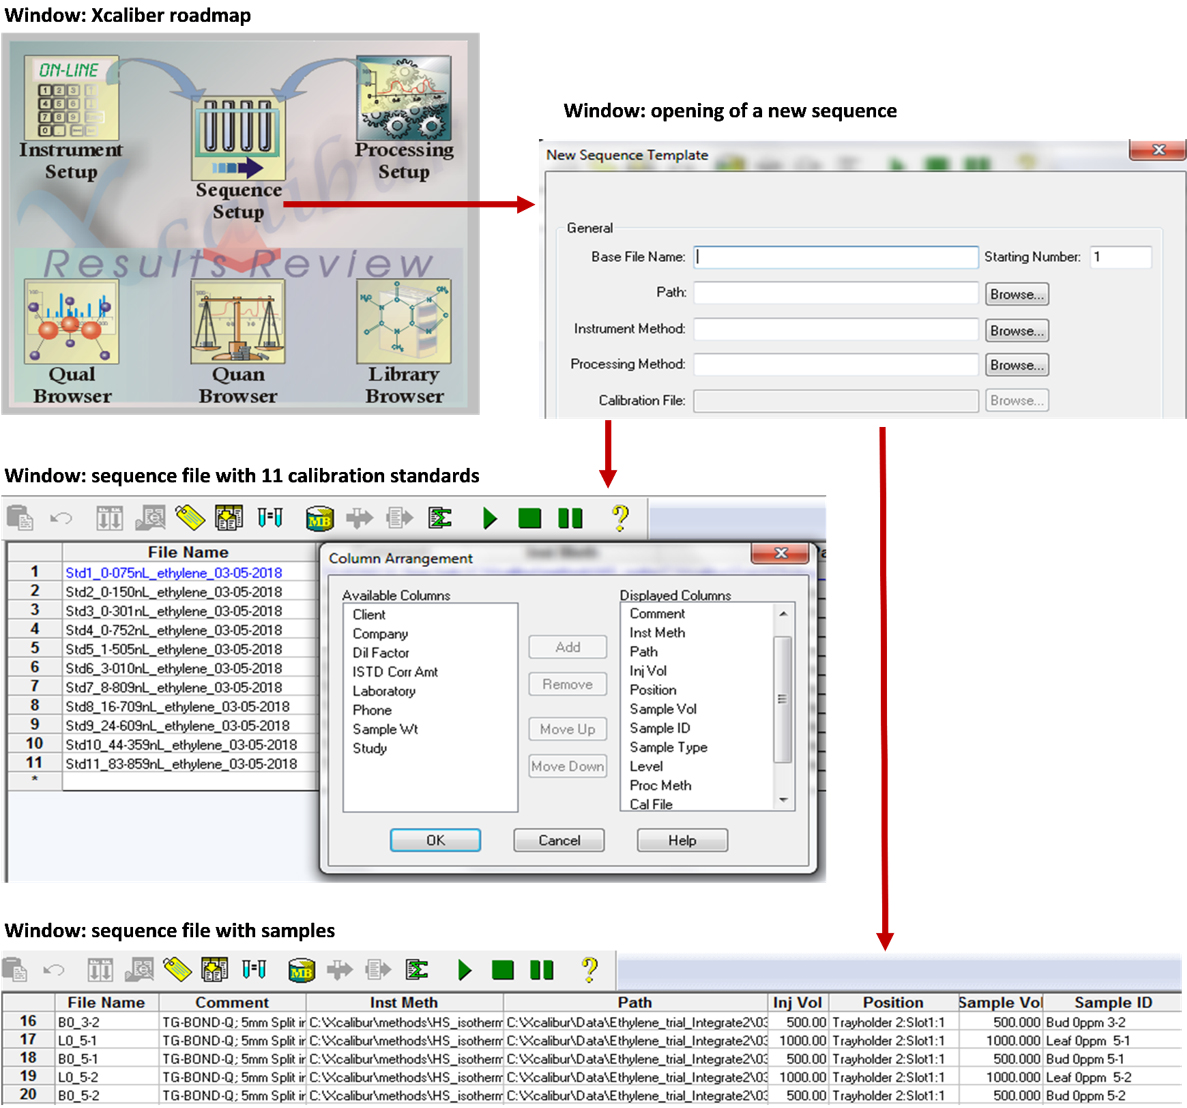Click test tubes icon in calibration standards toolbar
The height and width of the screenshot is (1108, 1187).
tap(269, 518)
